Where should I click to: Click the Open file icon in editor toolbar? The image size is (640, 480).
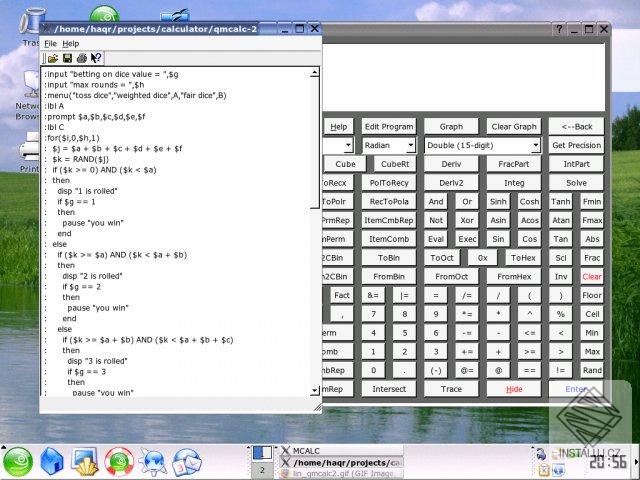coord(53,58)
